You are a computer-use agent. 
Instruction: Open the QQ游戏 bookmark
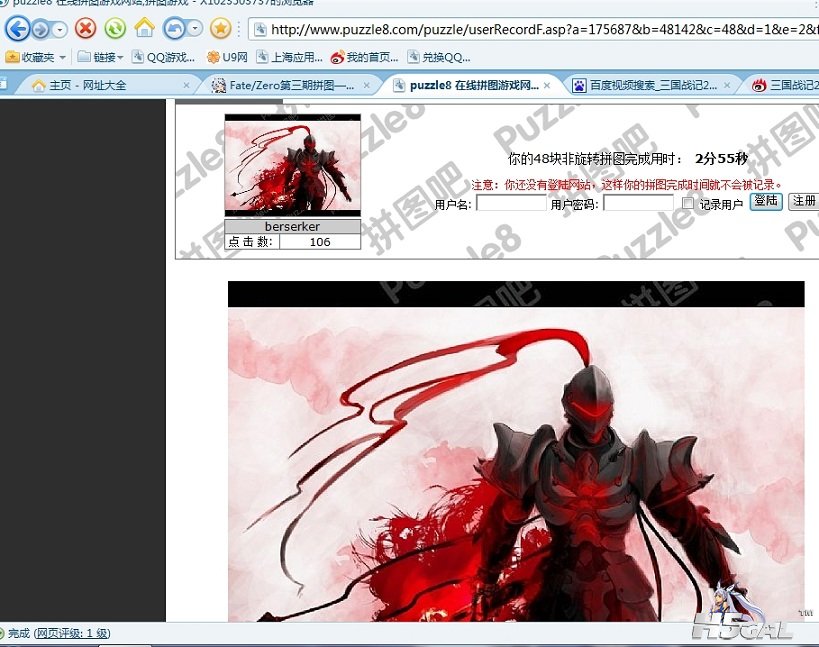163,57
